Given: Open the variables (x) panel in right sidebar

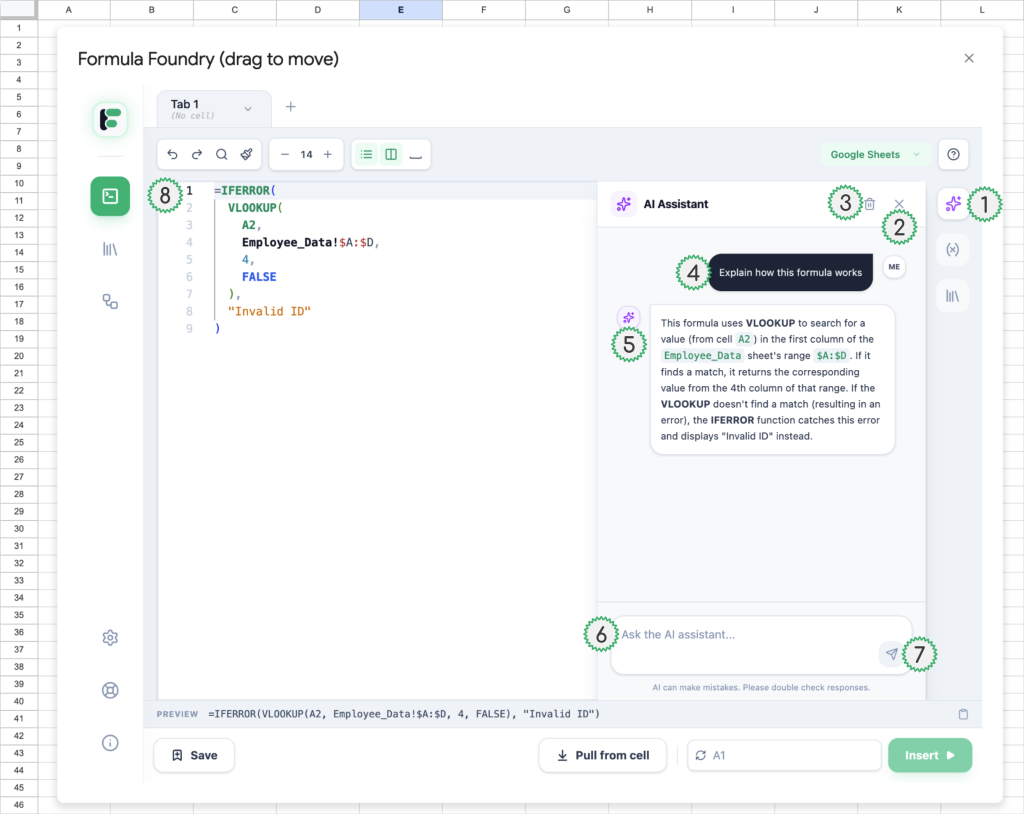Looking at the screenshot, I should (x=952, y=250).
